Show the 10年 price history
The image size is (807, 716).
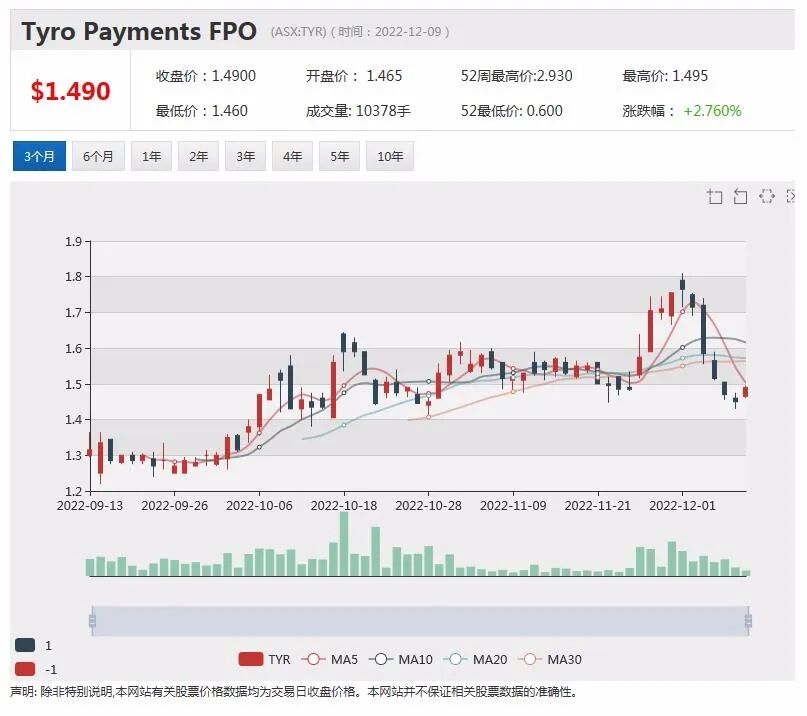(390, 156)
